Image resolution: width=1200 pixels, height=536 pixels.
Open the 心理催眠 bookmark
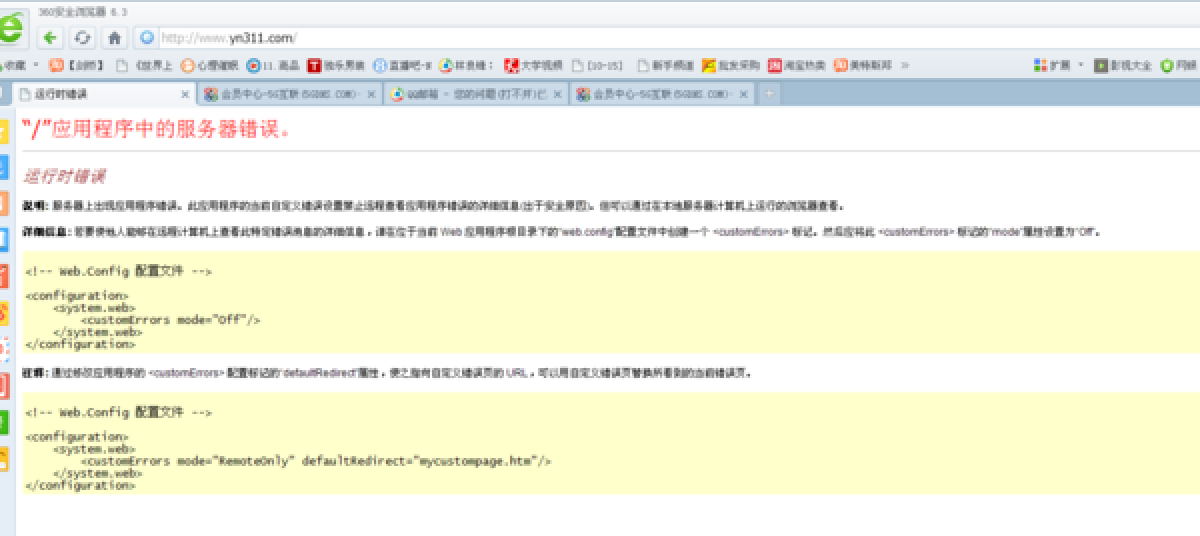[x=209, y=65]
